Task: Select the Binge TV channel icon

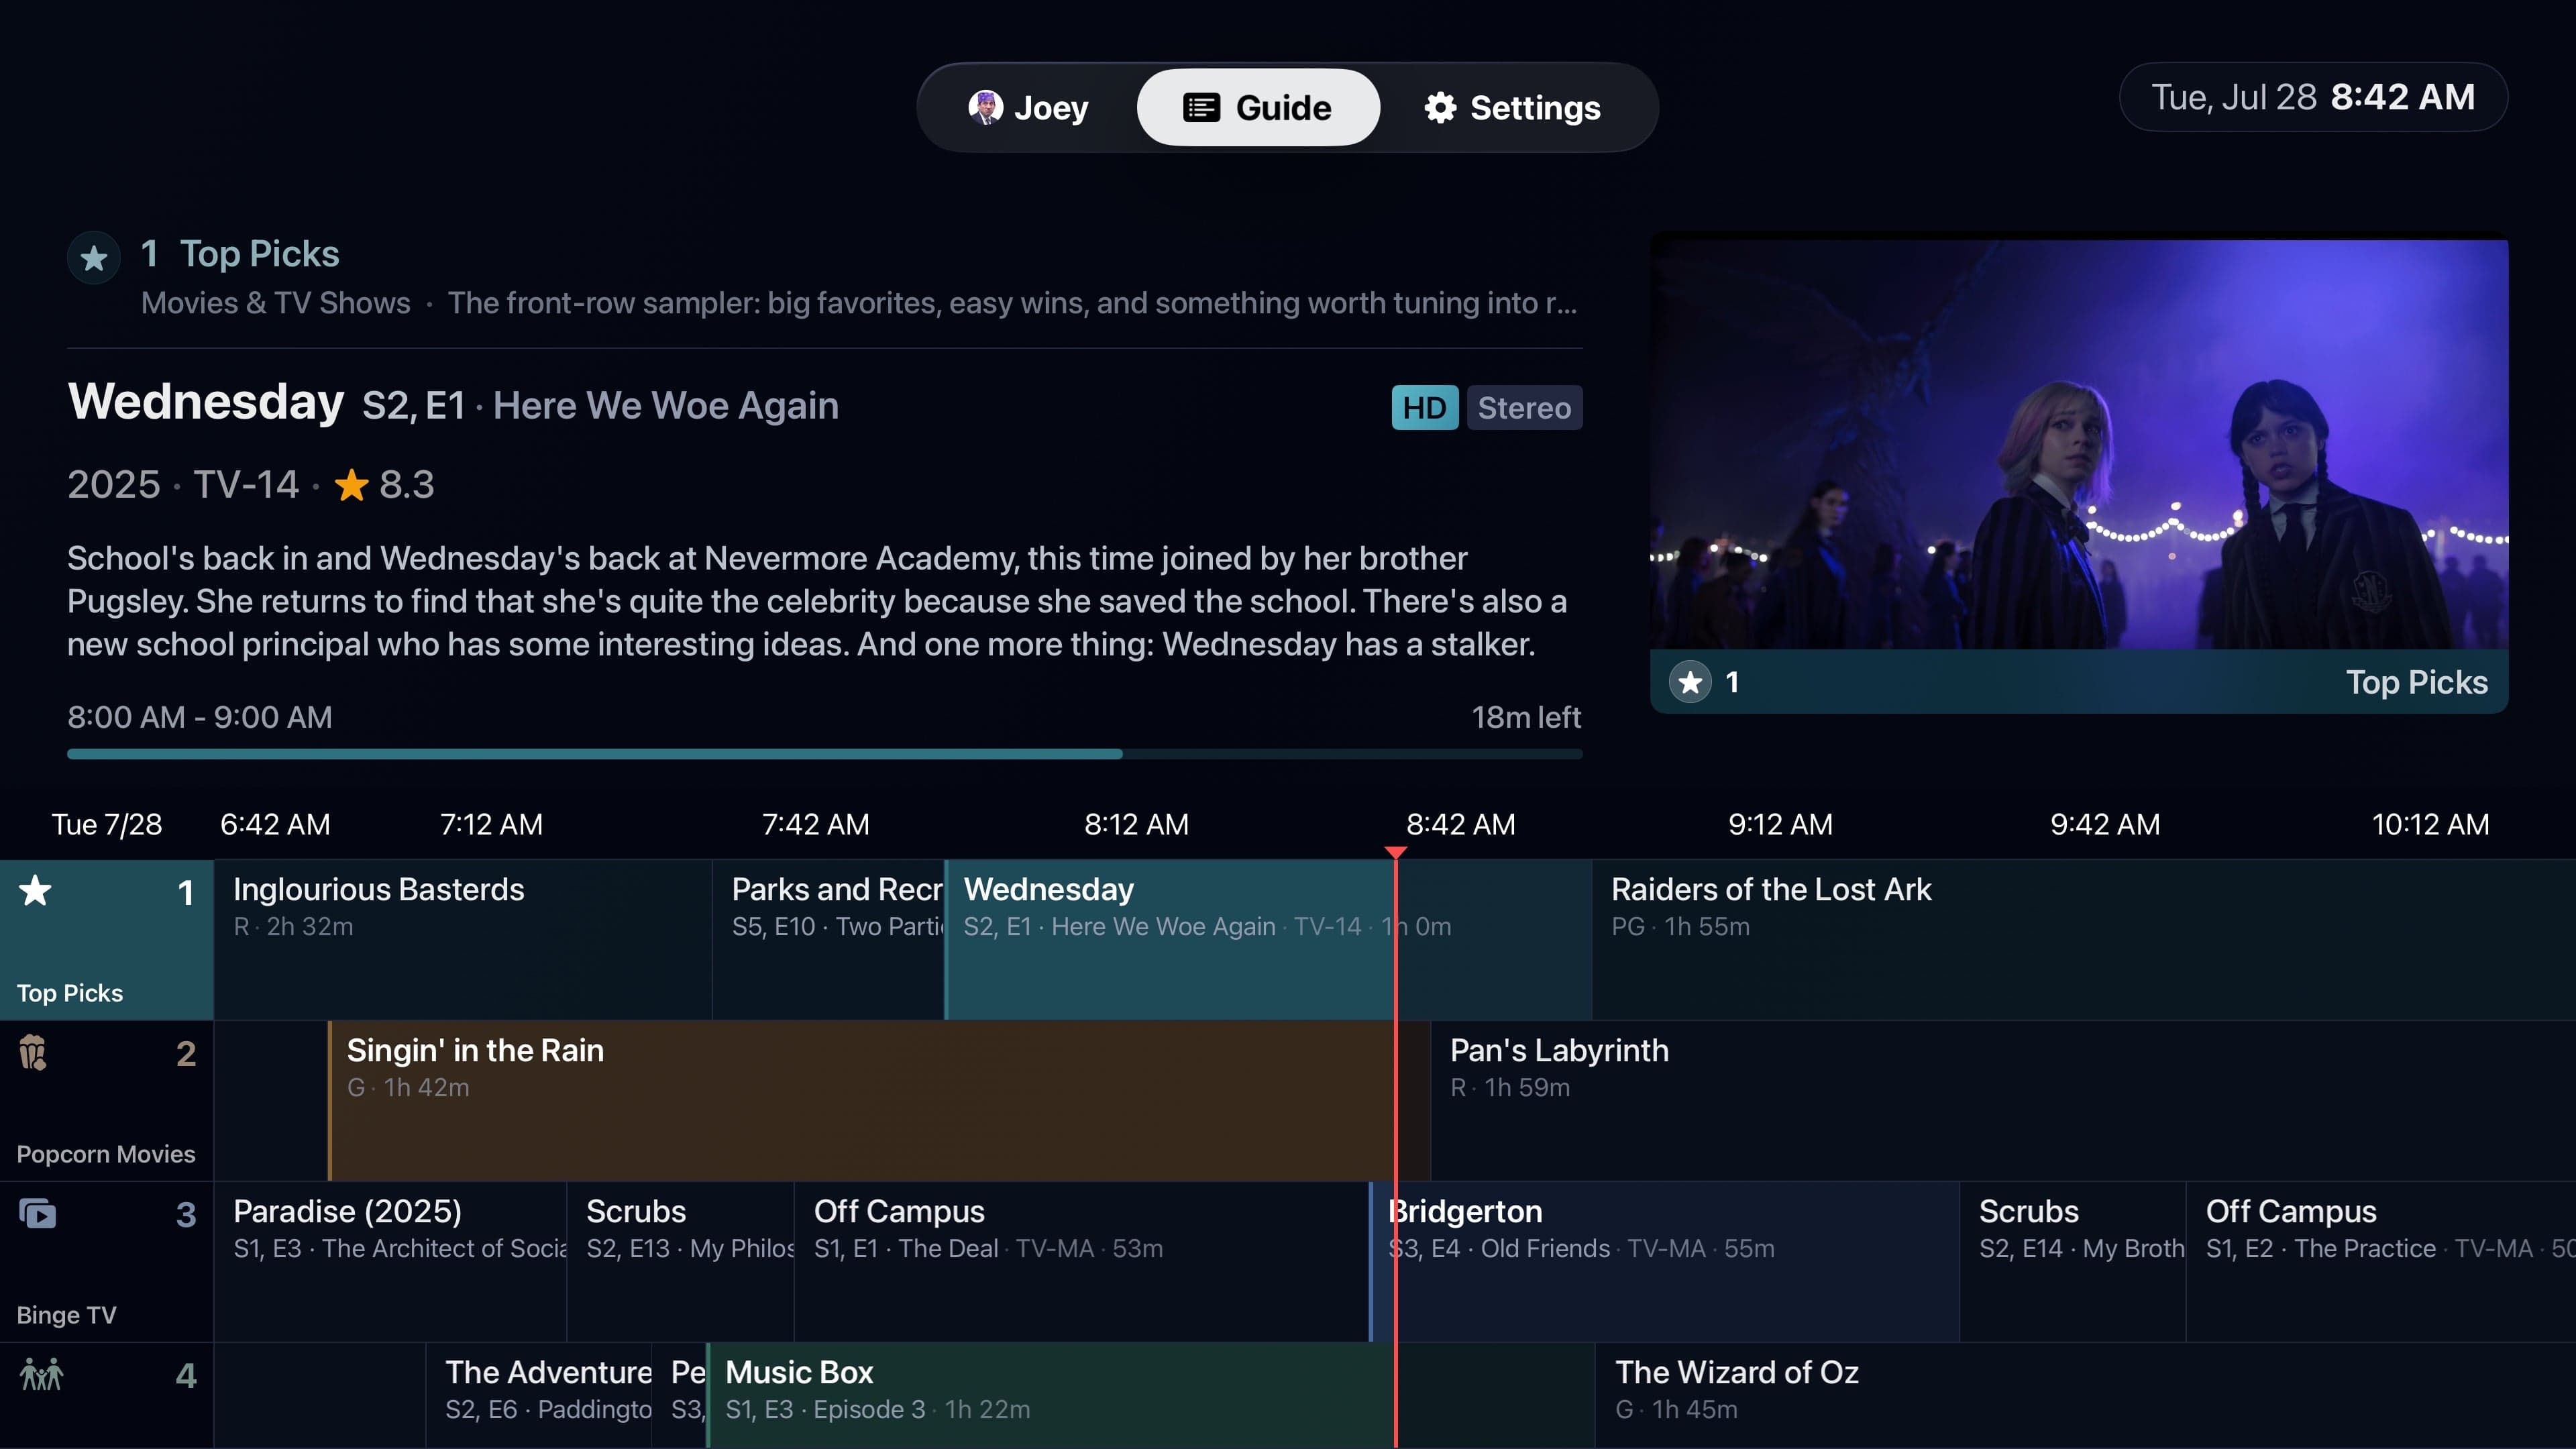Action: 37,1213
